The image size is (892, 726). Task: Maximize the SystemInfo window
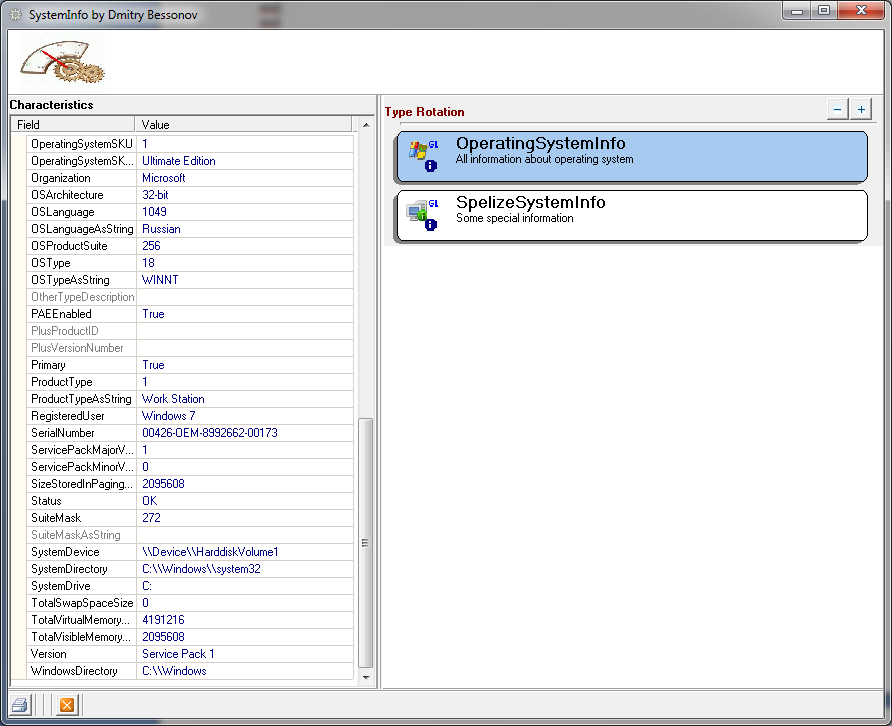tap(824, 11)
